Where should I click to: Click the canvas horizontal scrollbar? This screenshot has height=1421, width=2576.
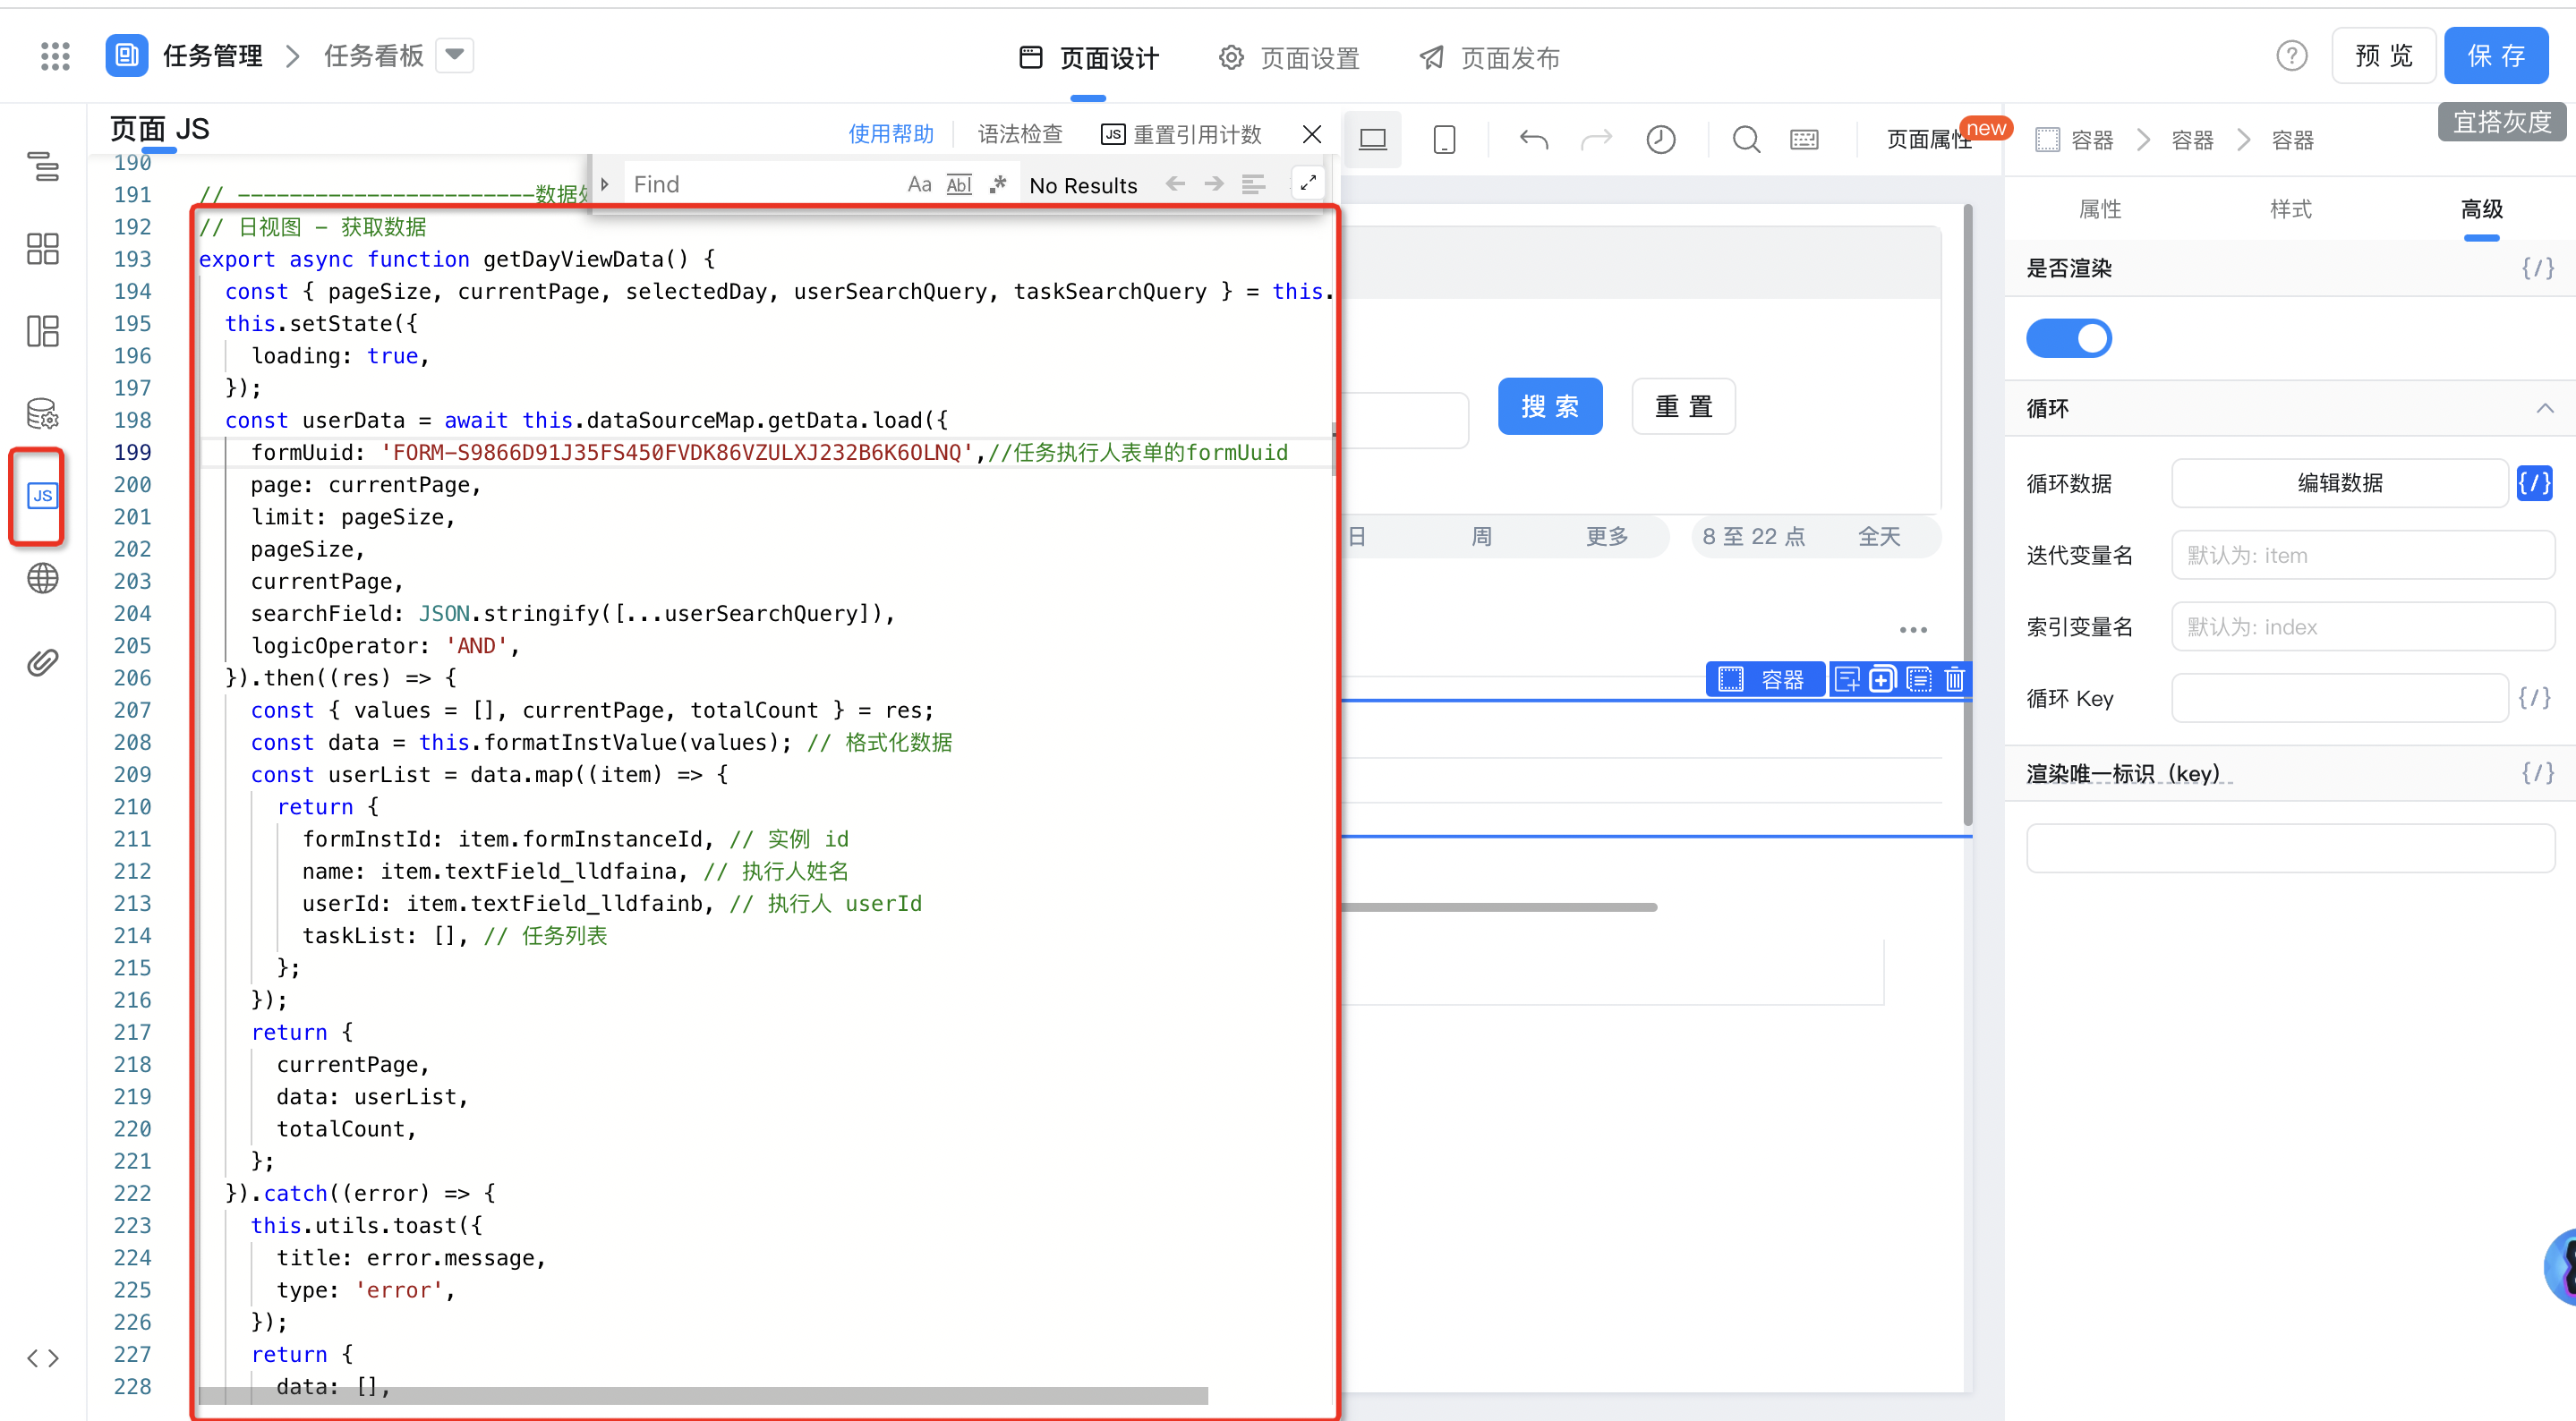click(1500, 907)
